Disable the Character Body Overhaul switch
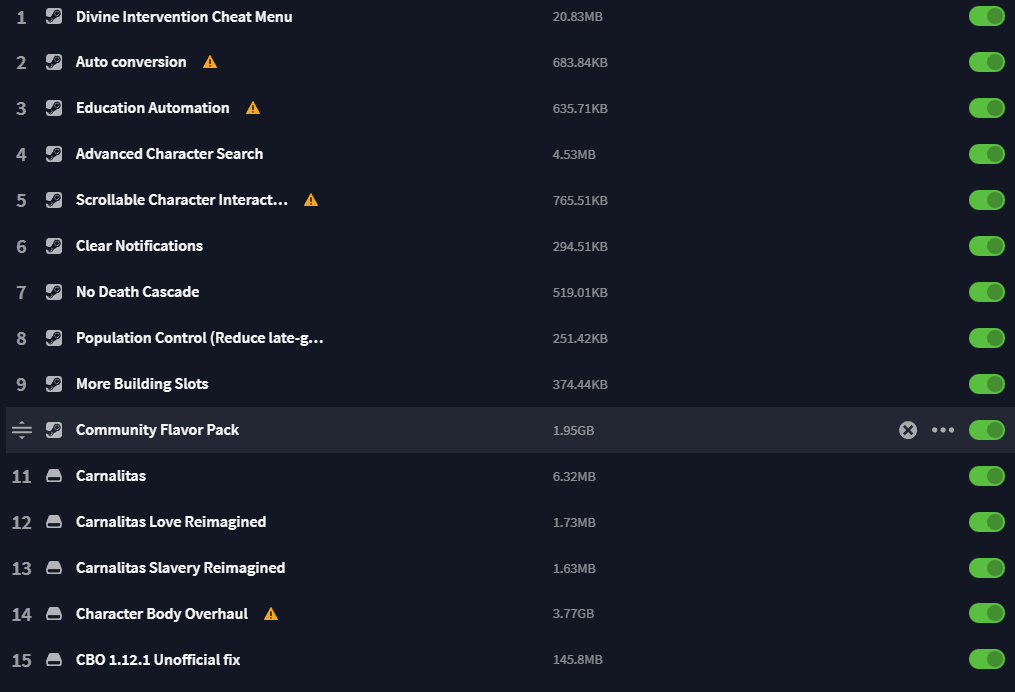The image size is (1015, 692). point(986,614)
